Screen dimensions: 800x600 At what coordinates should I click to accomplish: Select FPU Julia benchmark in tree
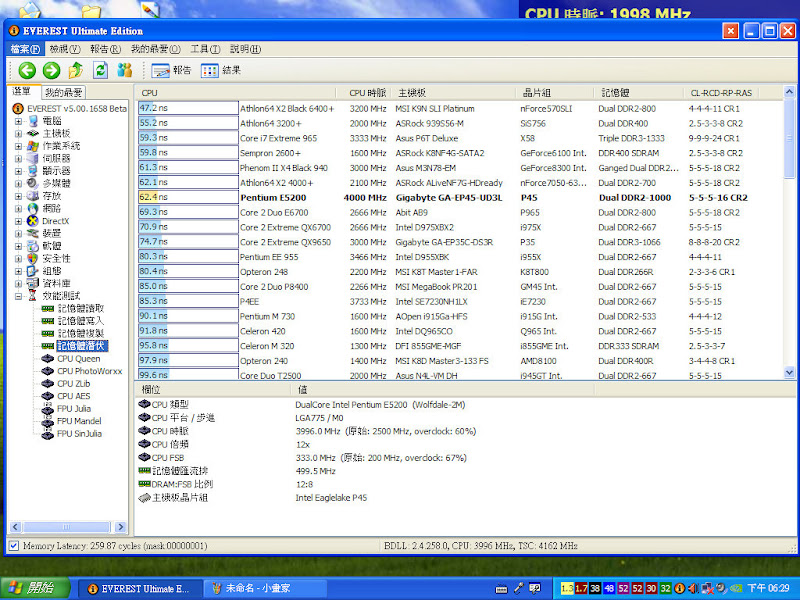click(x=73, y=408)
